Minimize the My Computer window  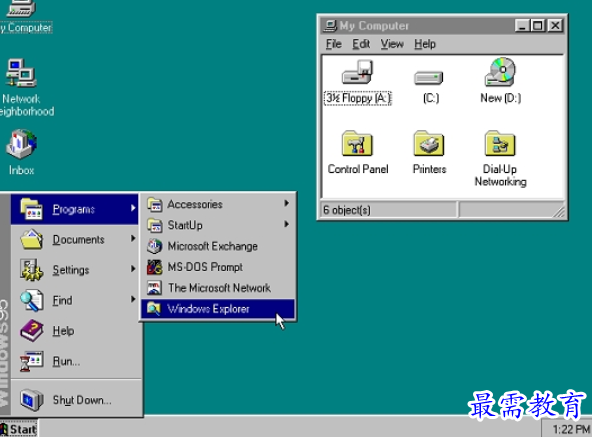522,26
